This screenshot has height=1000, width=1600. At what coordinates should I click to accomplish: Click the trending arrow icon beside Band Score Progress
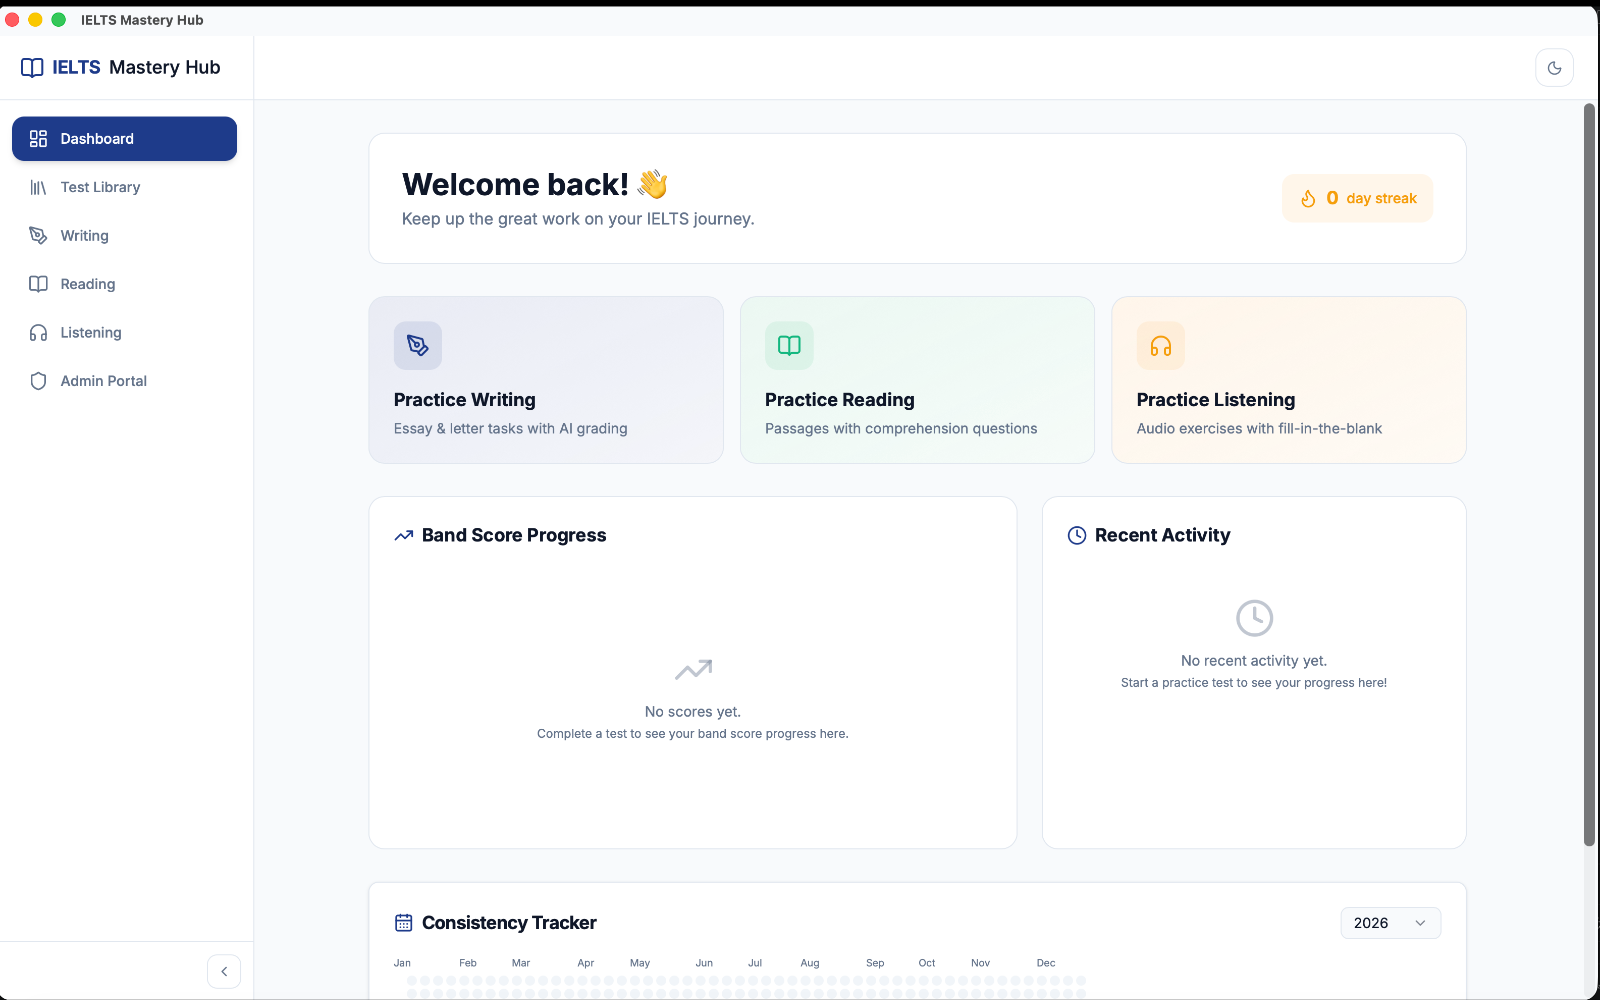[x=404, y=536]
